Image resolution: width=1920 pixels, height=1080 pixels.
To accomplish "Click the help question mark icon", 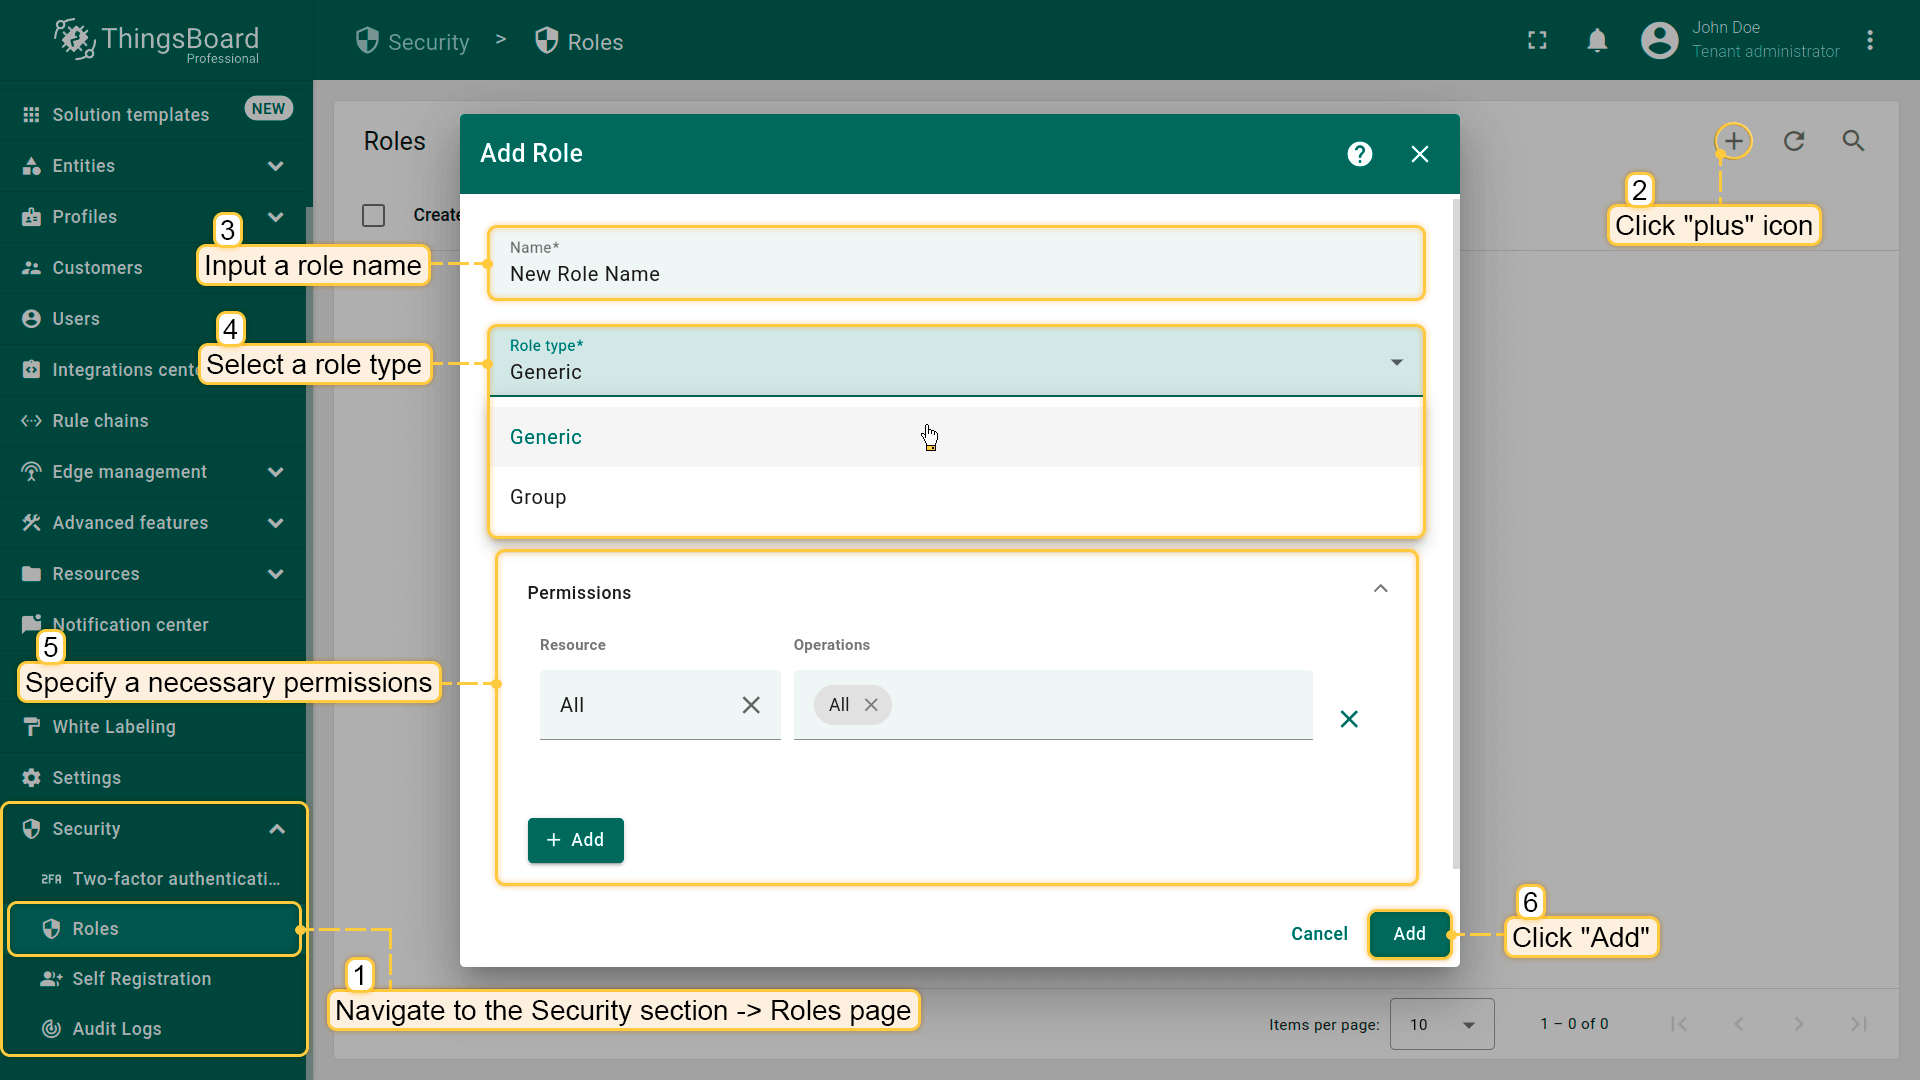I will pyautogui.click(x=1359, y=154).
